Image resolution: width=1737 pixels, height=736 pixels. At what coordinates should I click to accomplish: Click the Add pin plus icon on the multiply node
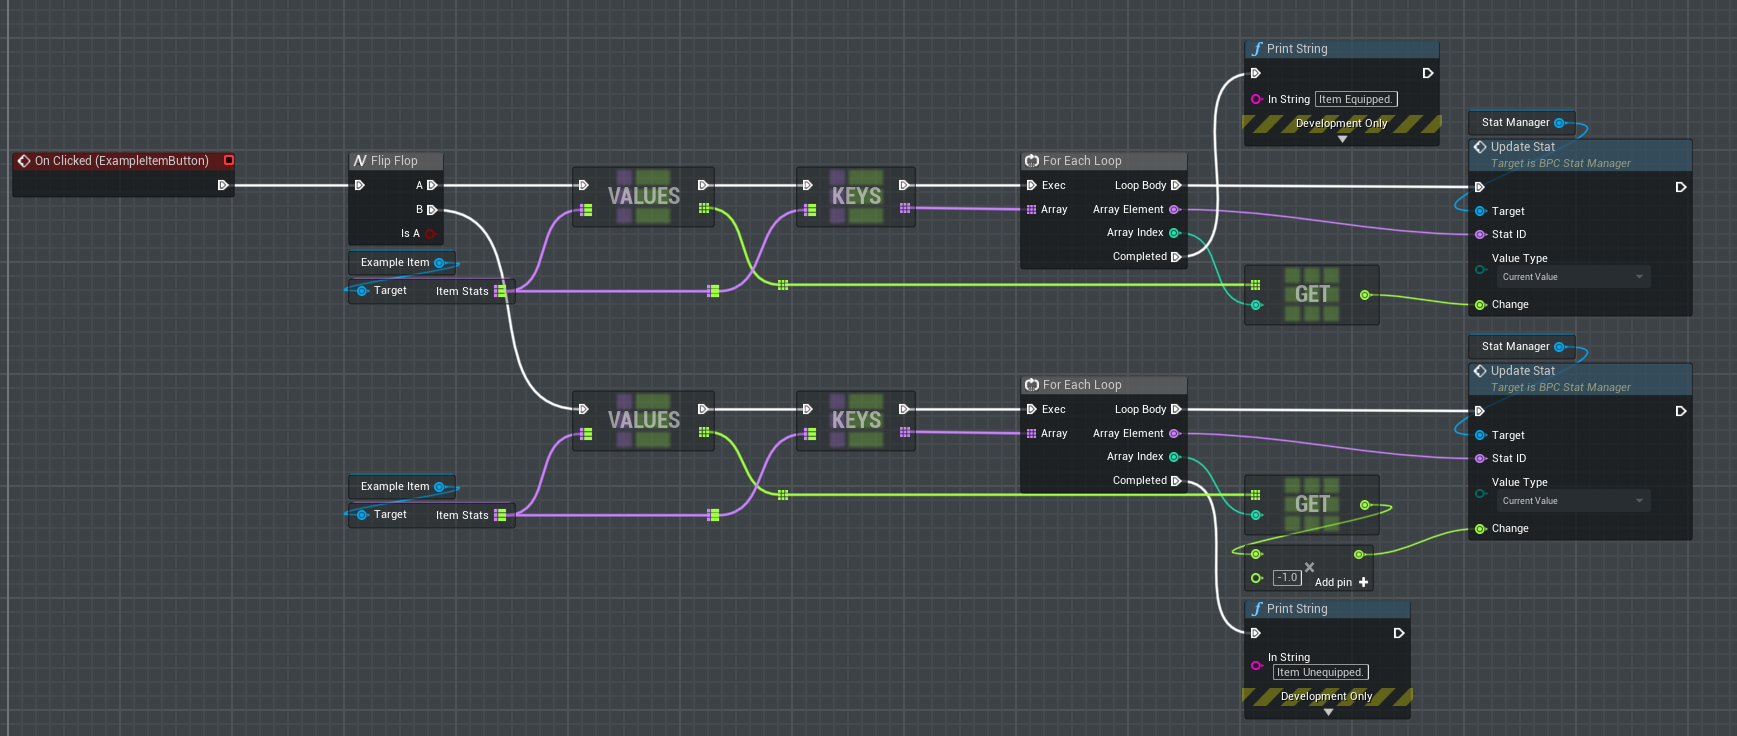[1363, 582]
